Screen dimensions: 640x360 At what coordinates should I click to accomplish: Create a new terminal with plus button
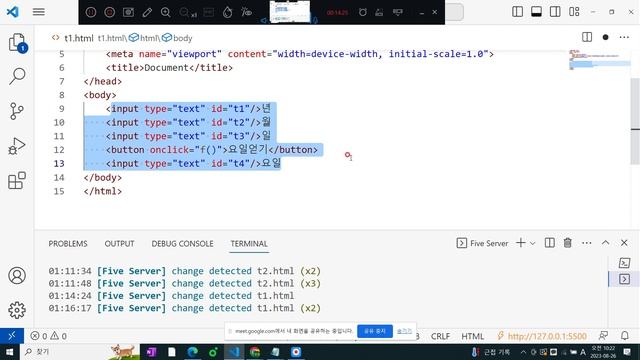coord(520,243)
